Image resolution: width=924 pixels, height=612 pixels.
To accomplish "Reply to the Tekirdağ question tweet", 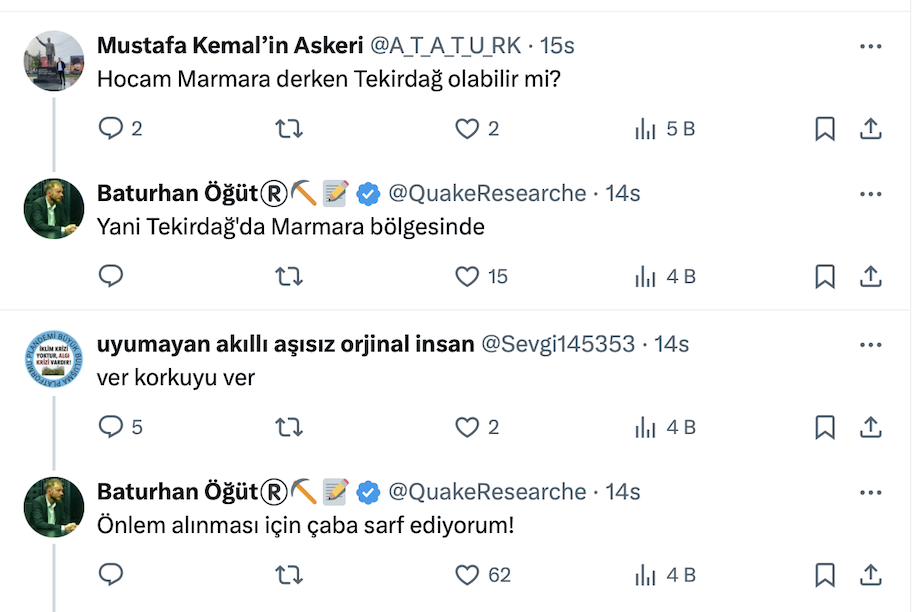I will (x=111, y=128).
